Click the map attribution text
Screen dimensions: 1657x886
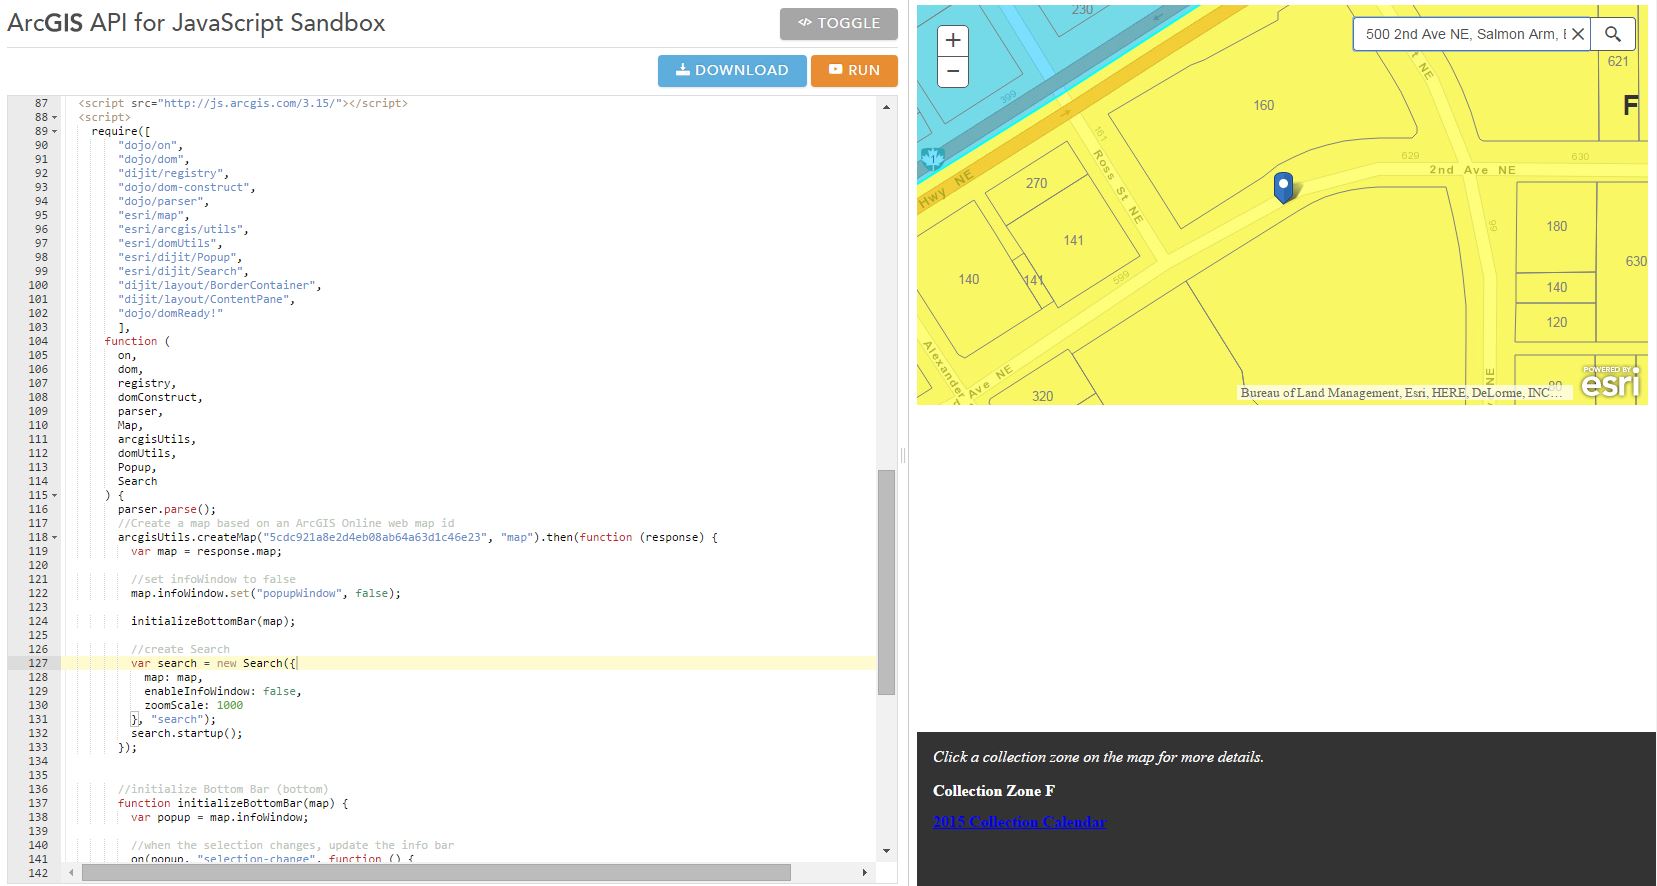[x=1400, y=393]
